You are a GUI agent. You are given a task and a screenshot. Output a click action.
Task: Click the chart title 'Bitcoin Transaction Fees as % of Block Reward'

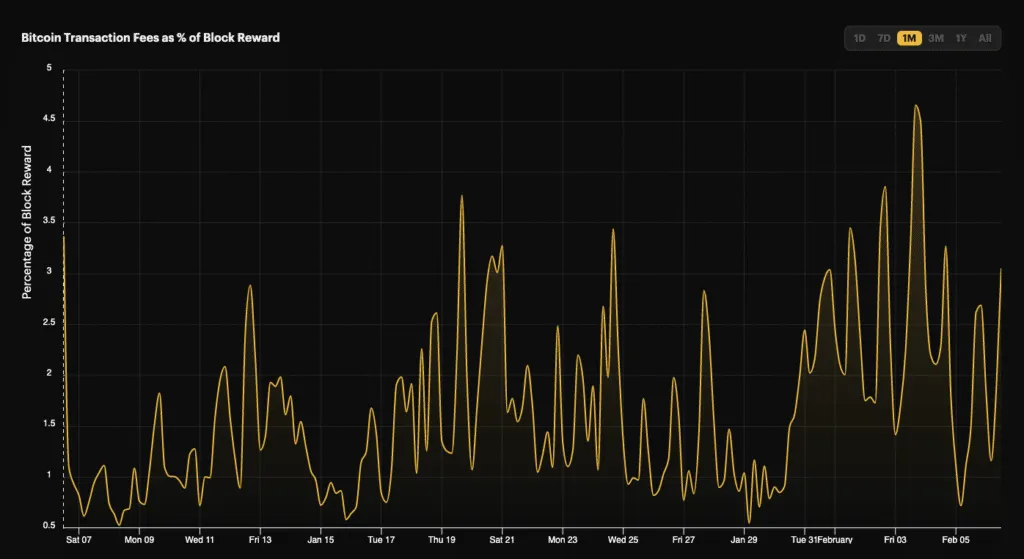(151, 38)
